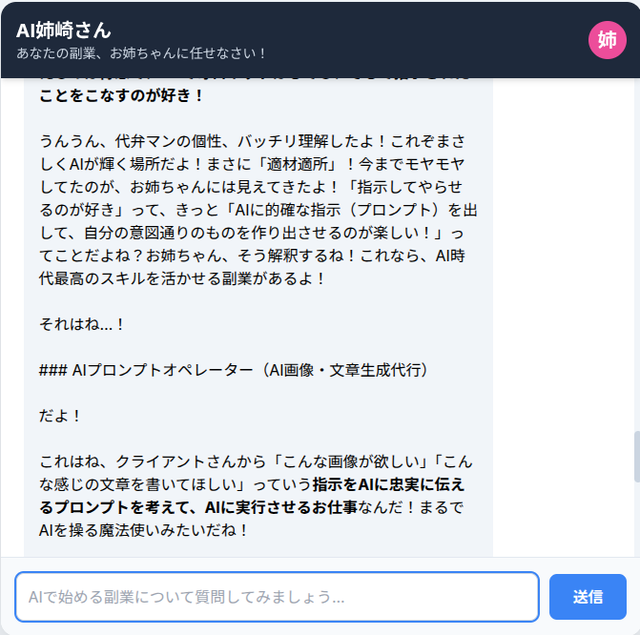640x635 pixels.
Task: Click the short だよ！ line
Action: point(60,416)
